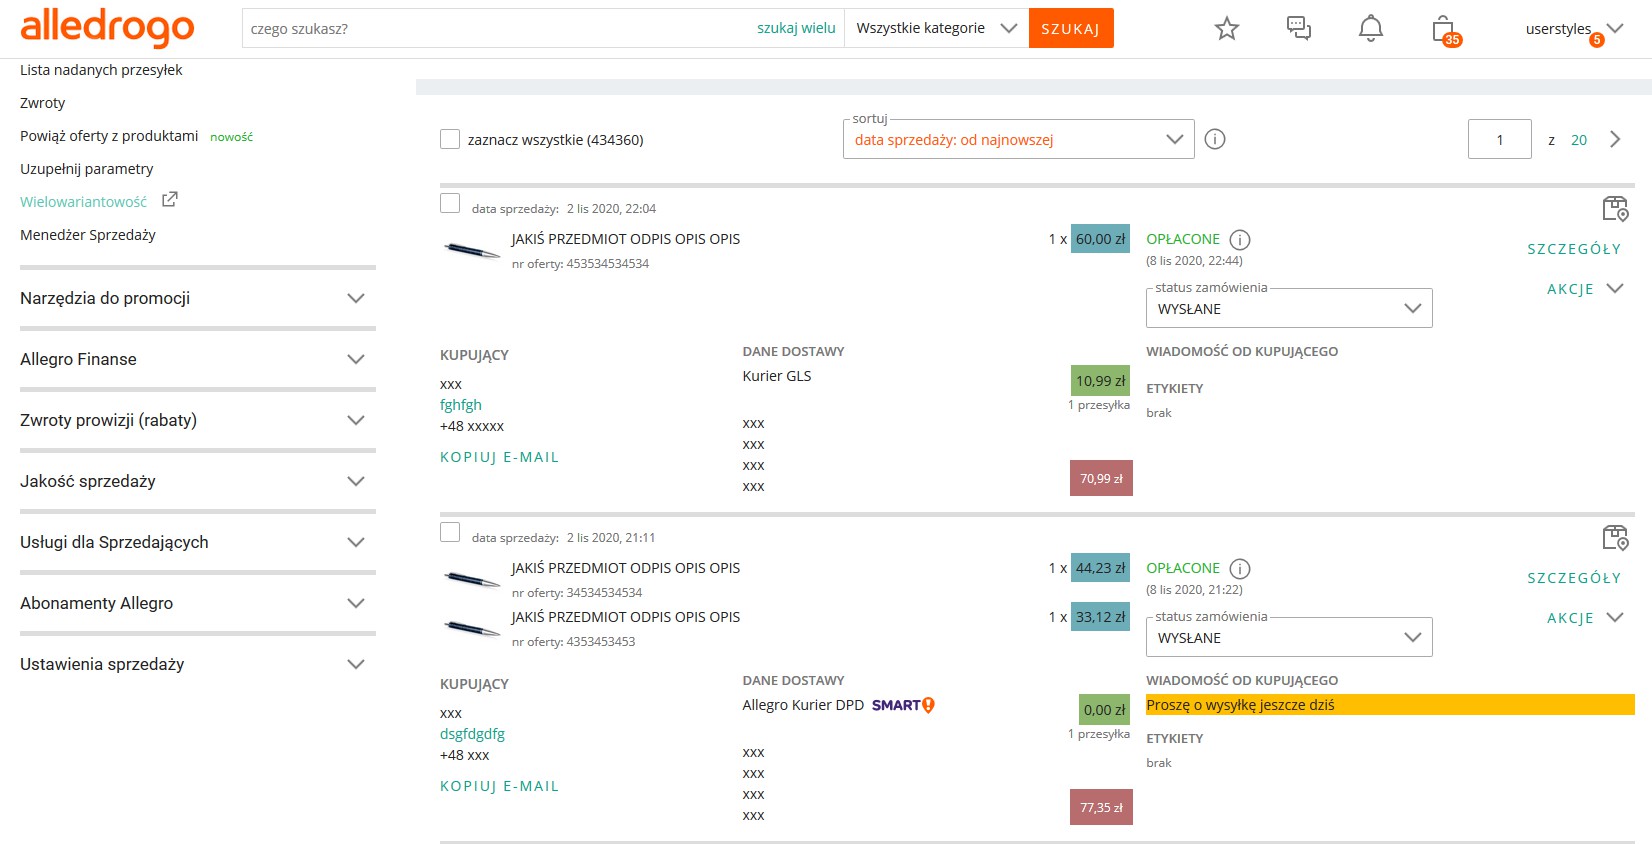1652x844 pixels.
Task: Click the orange SZUKAJ button
Action: [x=1070, y=29]
